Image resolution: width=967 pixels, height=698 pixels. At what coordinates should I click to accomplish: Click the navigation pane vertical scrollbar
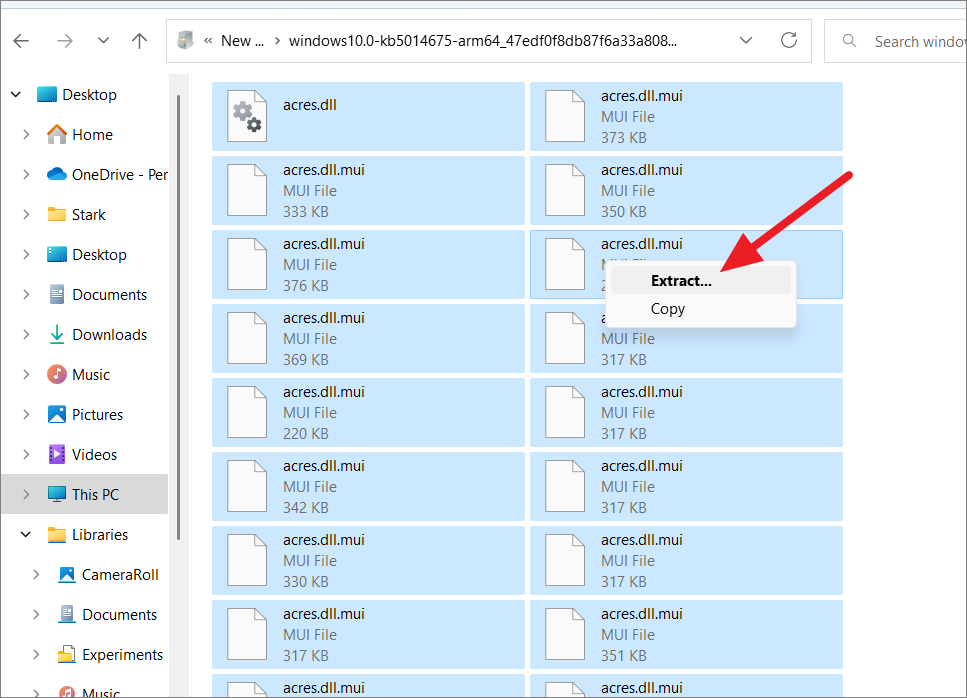pos(178,318)
